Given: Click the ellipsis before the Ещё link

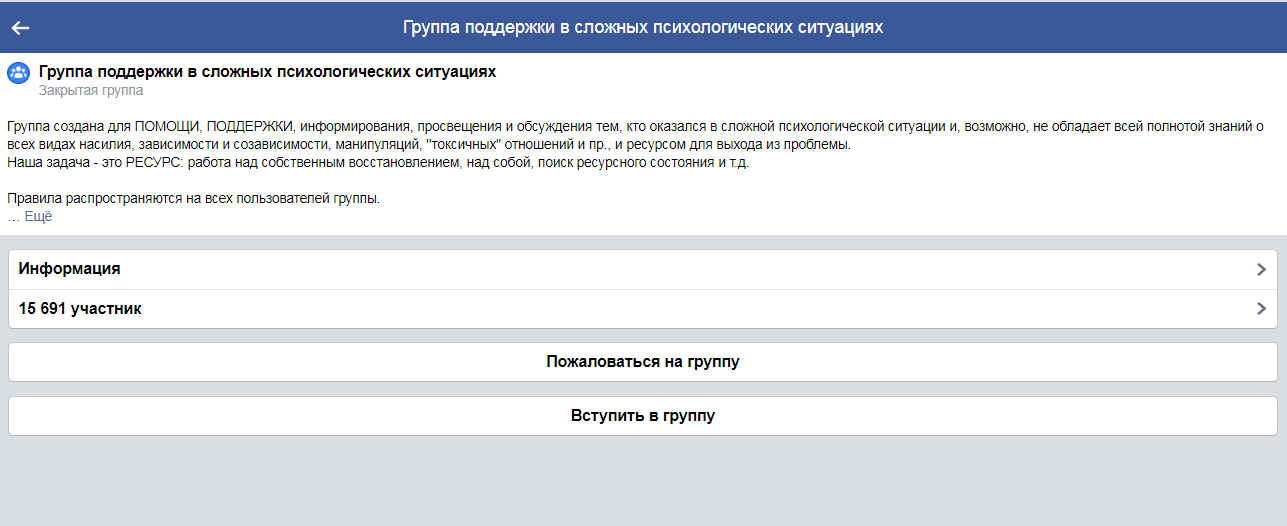Looking at the screenshot, I should pyautogui.click(x=13, y=216).
